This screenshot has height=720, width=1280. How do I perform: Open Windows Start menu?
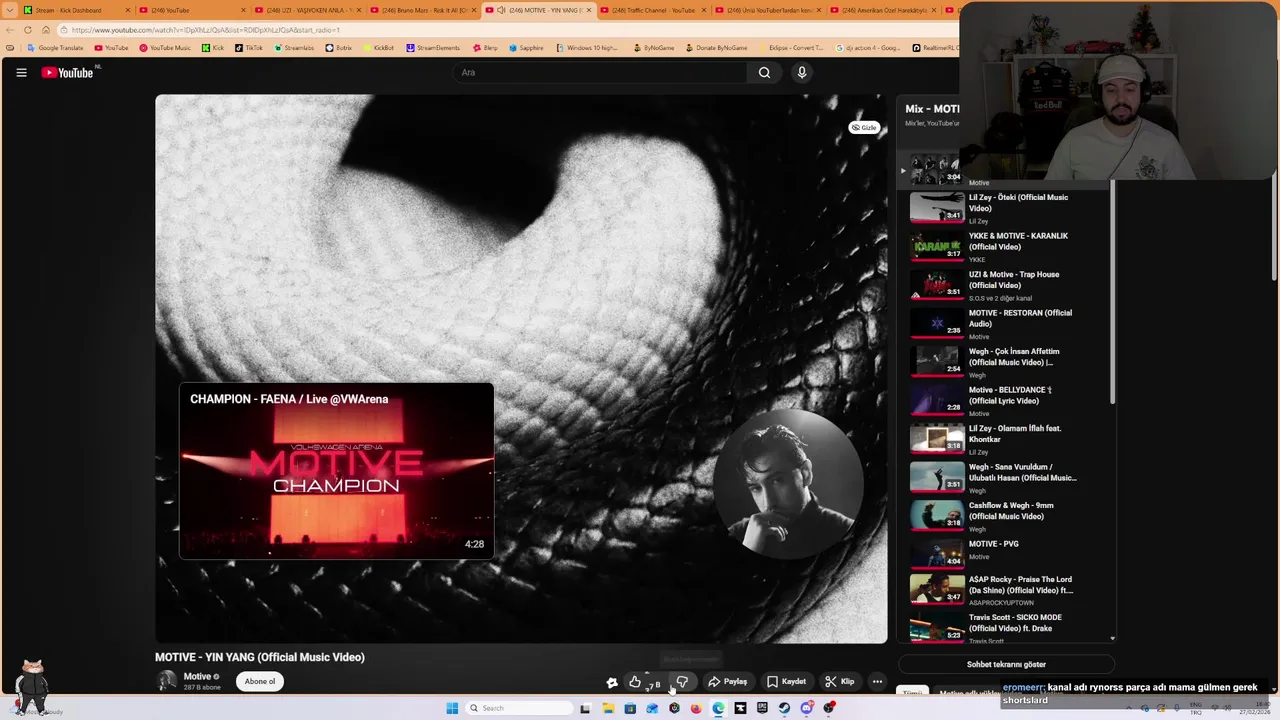tap(452, 708)
